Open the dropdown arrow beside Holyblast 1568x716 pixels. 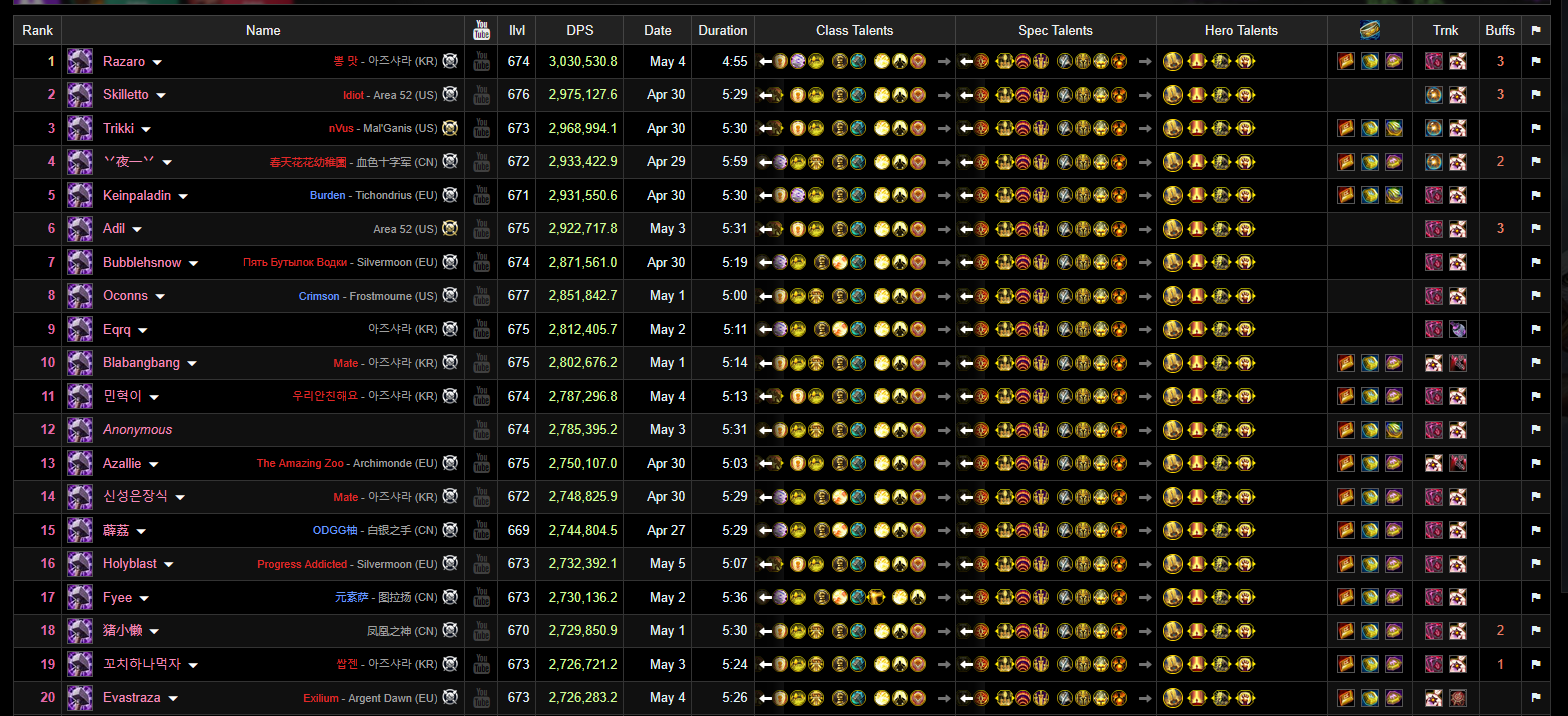pyautogui.click(x=170, y=564)
